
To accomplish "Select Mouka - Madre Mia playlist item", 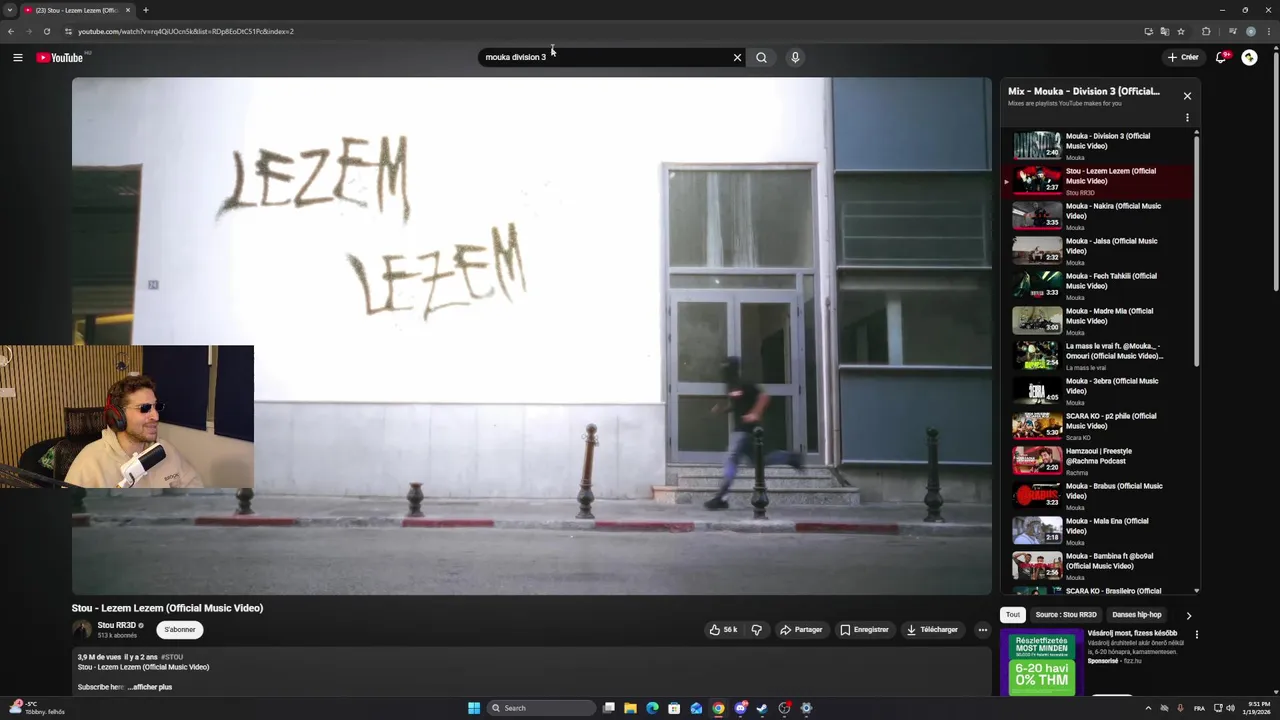I will [x=1098, y=321].
